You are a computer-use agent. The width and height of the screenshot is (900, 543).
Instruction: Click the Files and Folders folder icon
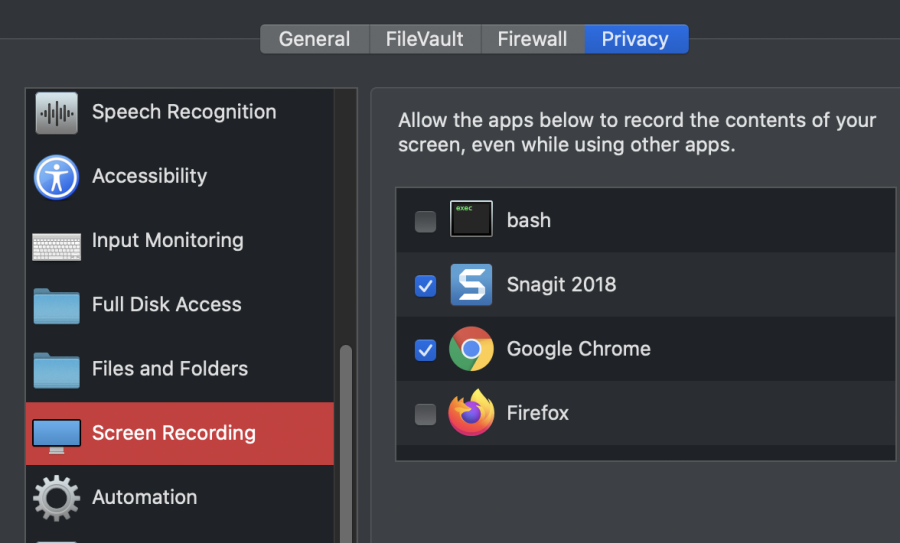pos(56,370)
